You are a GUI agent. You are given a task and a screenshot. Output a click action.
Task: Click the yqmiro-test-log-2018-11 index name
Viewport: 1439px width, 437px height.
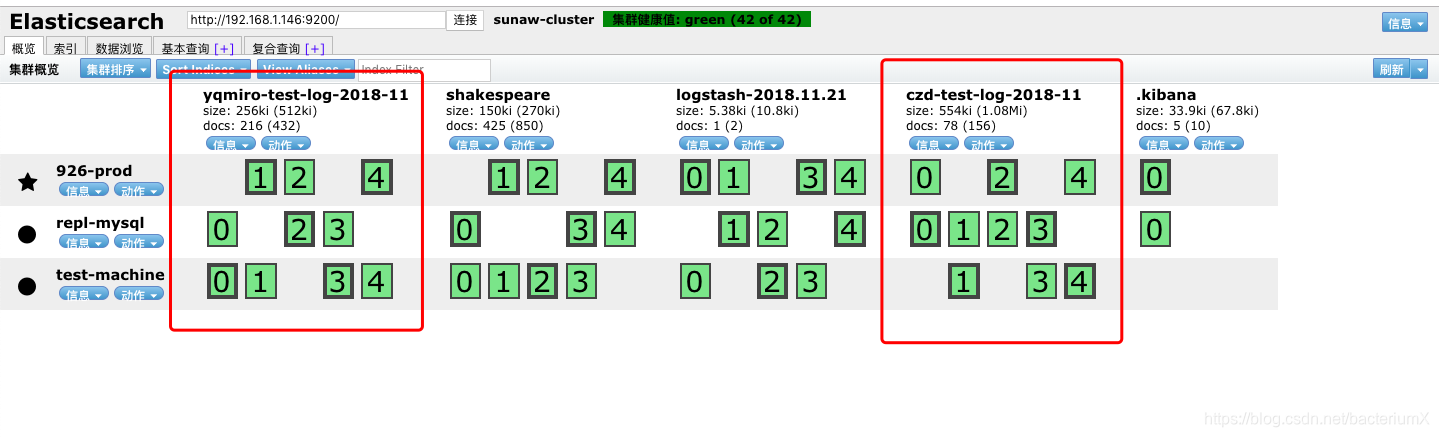click(306, 96)
